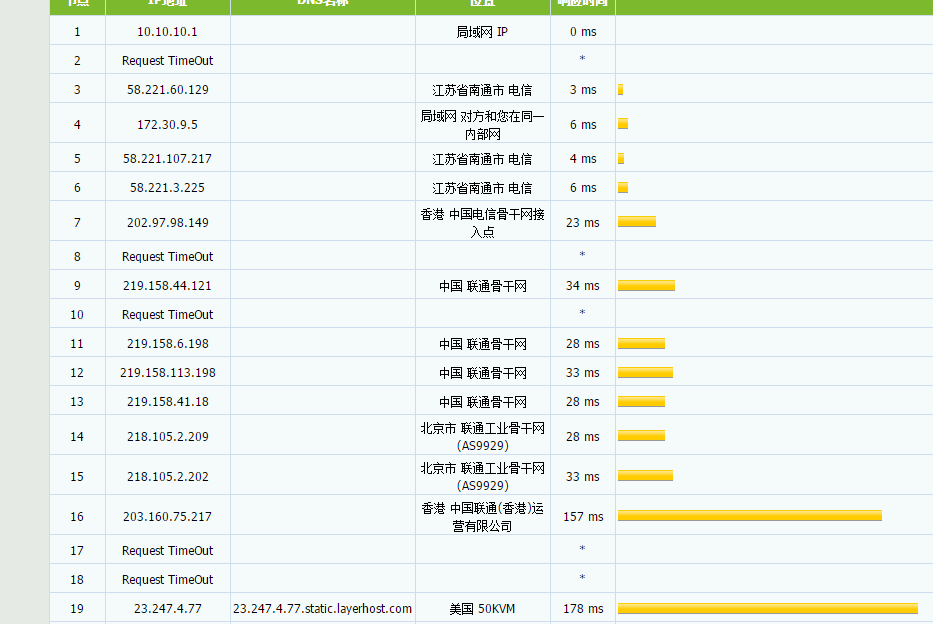Click Request TimeOut in hop 2
The width and height of the screenshot is (933, 624).
pos(167,61)
